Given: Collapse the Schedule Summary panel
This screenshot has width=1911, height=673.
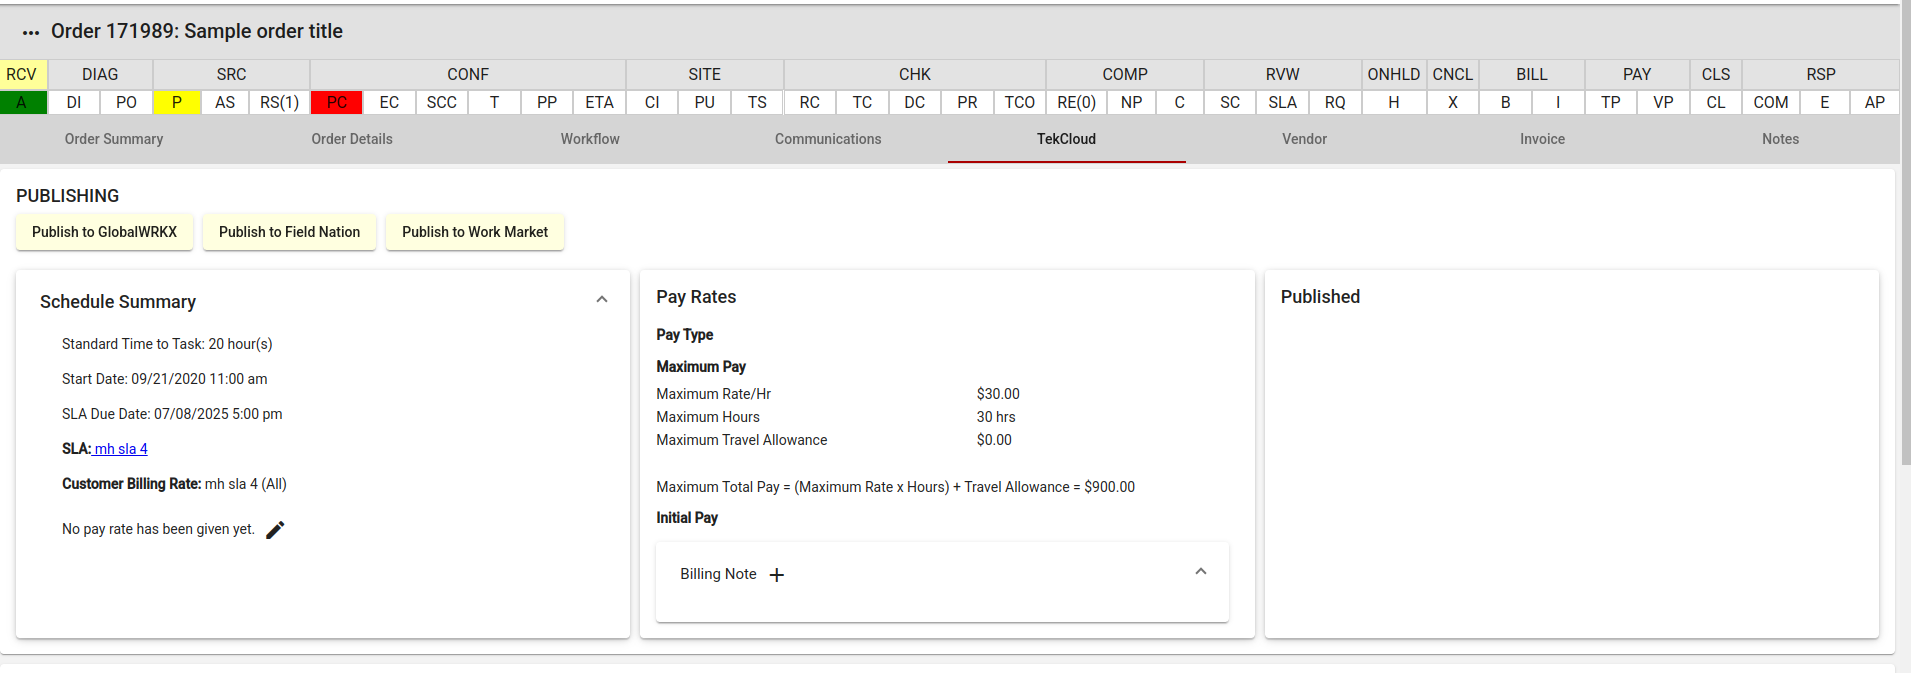Looking at the screenshot, I should click(602, 300).
